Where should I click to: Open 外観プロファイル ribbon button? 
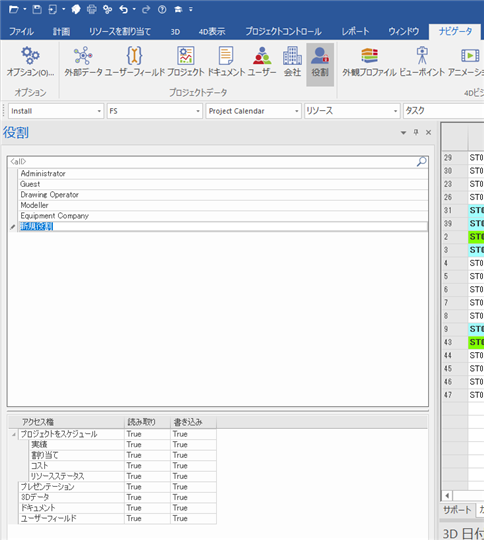pyautogui.click(x=369, y=62)
